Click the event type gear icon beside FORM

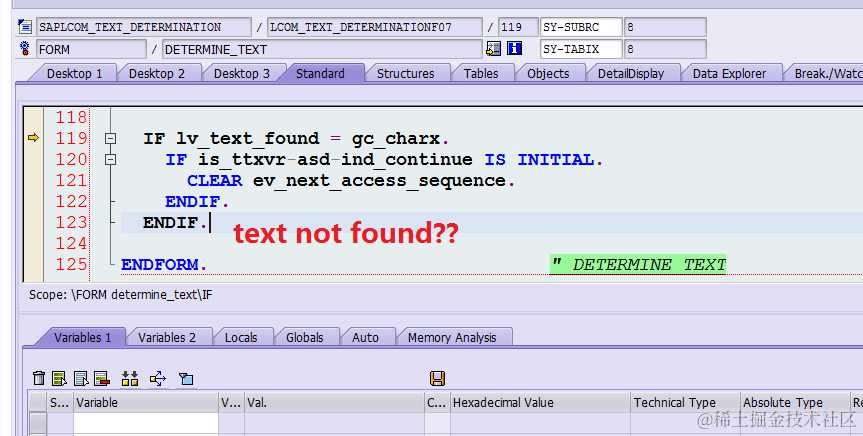[x=25, y=49]
